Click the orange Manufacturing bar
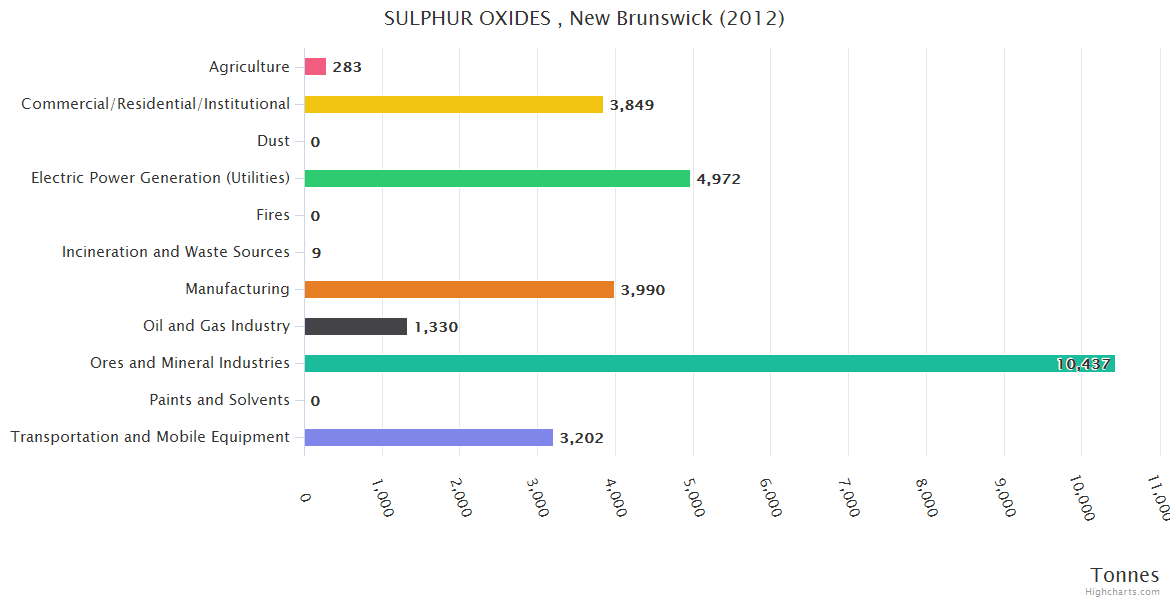Viewport: 1170px width, 600px height. point(459,289)
